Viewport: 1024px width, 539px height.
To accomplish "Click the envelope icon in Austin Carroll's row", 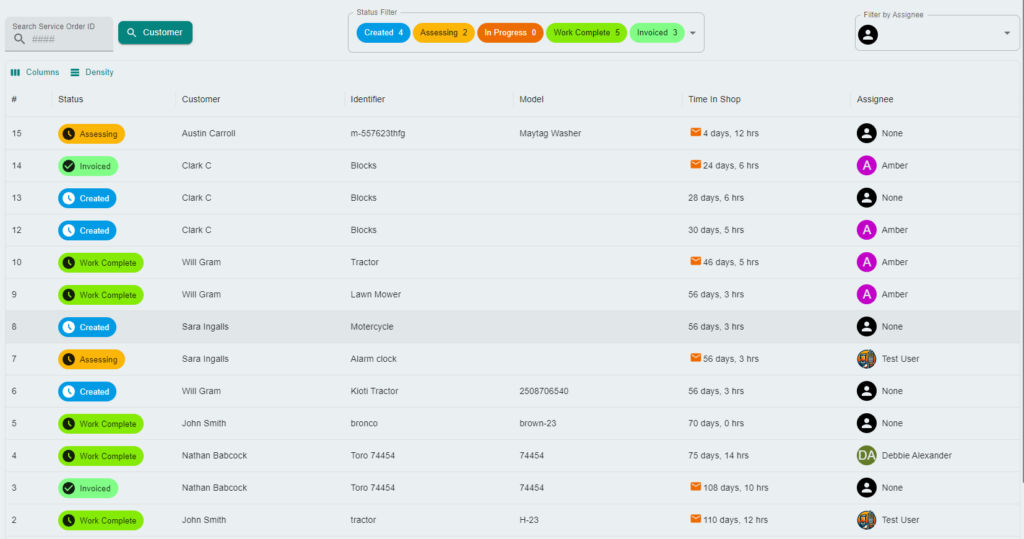I will click(x=696, y=132).
